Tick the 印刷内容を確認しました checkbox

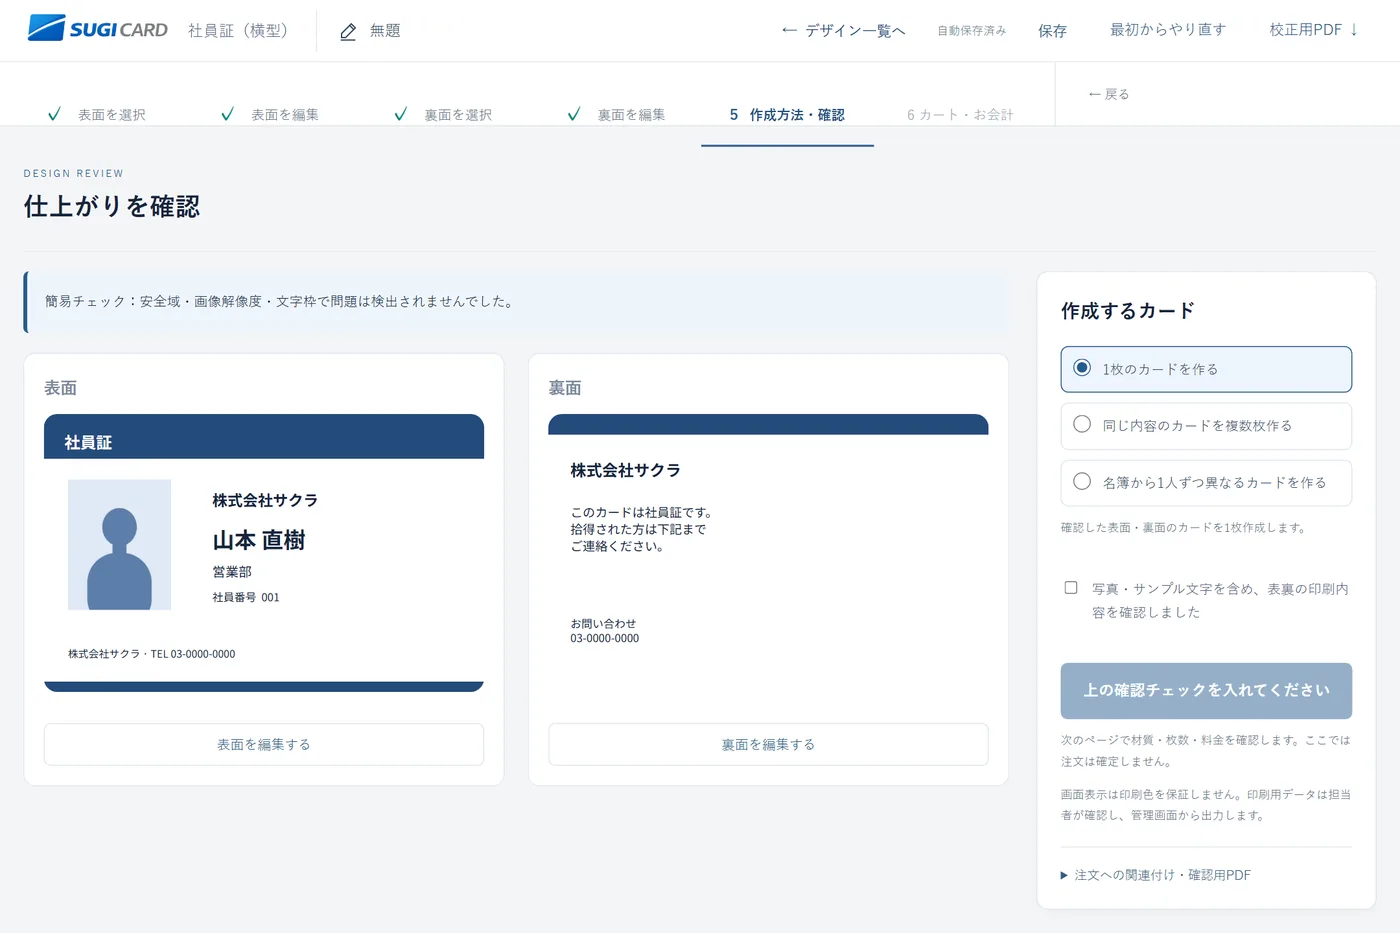1071,588
